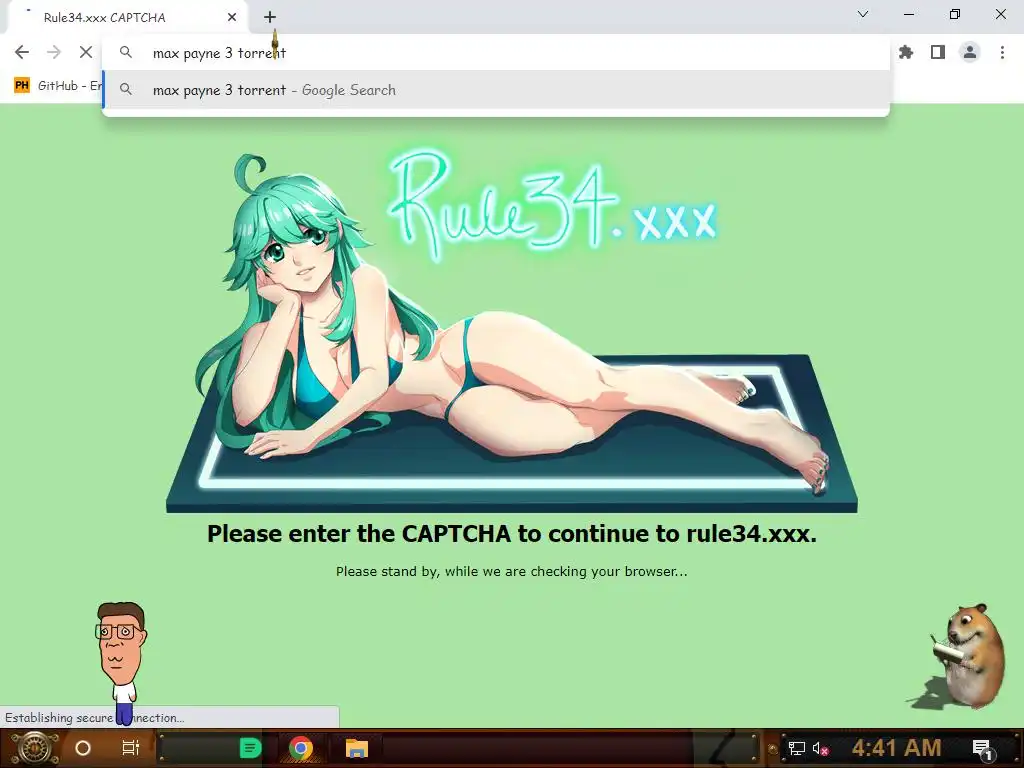Viewport: 1024px width, 768px height.
Task: Click the 'Establishing secure connection' status text
Action: click(x=95, y=718)
